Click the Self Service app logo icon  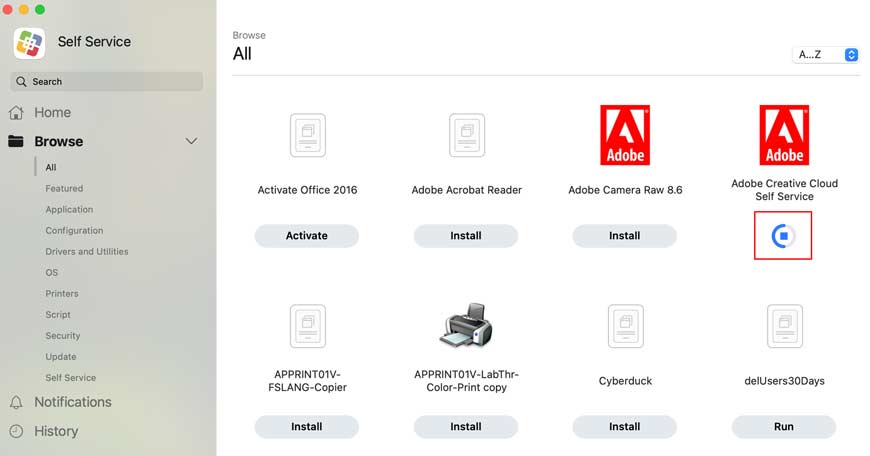tap(29, 43)
